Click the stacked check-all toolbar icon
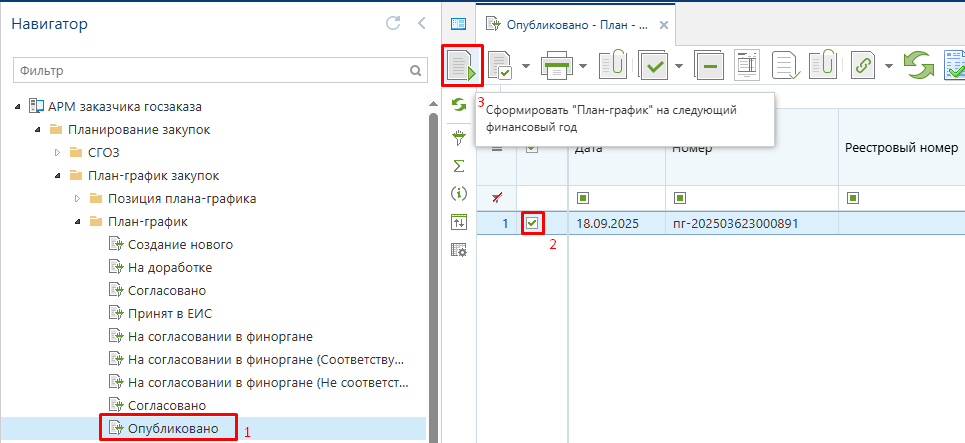Viewport: 965px width, 443px height. tap(654, 66)
